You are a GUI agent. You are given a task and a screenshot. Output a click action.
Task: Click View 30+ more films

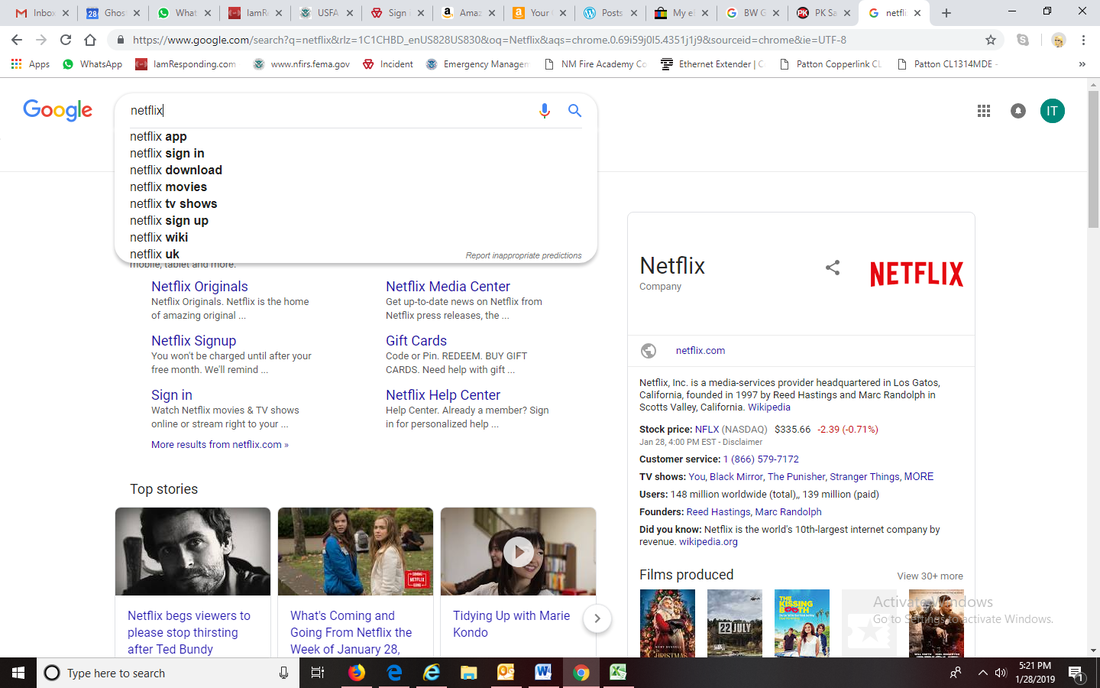tap(930, 576)
